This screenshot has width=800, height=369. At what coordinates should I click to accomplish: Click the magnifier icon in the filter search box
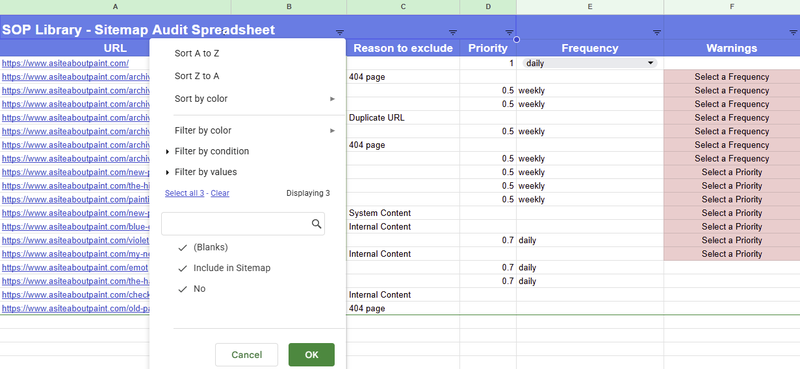click(316, 224)
